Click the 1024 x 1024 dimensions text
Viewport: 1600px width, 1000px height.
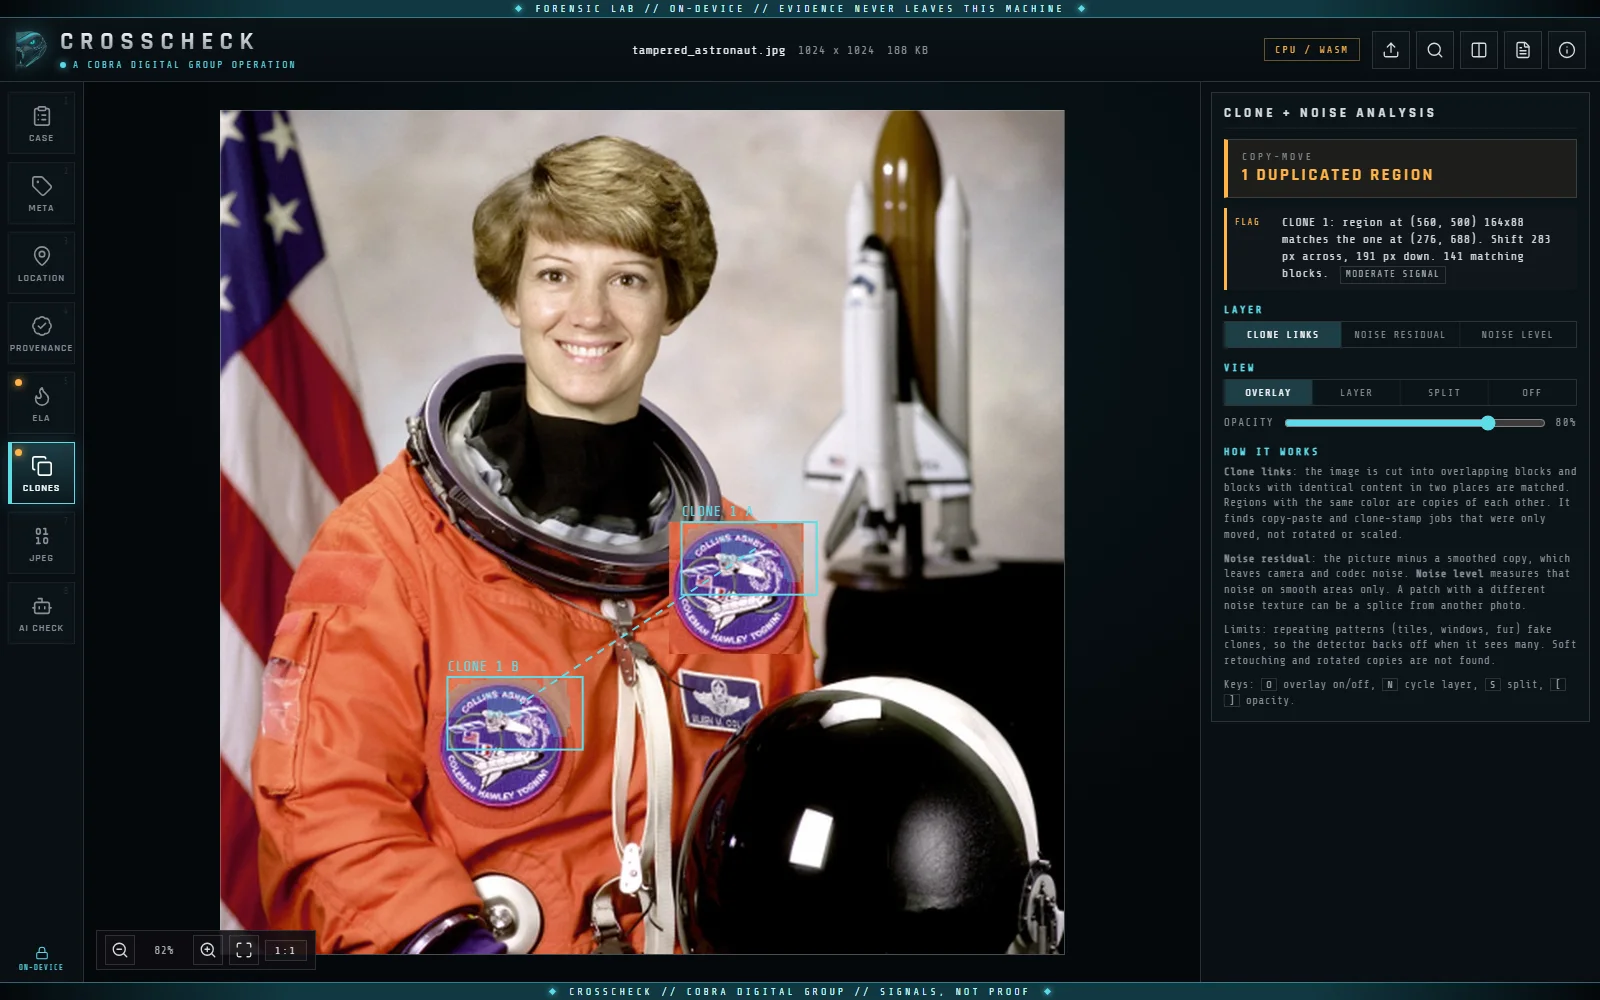pos(836,50)
